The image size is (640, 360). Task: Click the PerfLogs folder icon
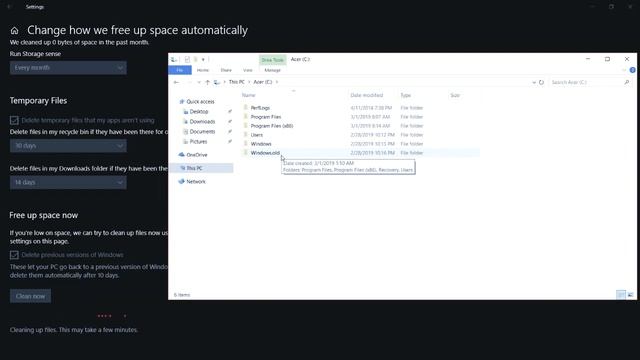point(246,107)
